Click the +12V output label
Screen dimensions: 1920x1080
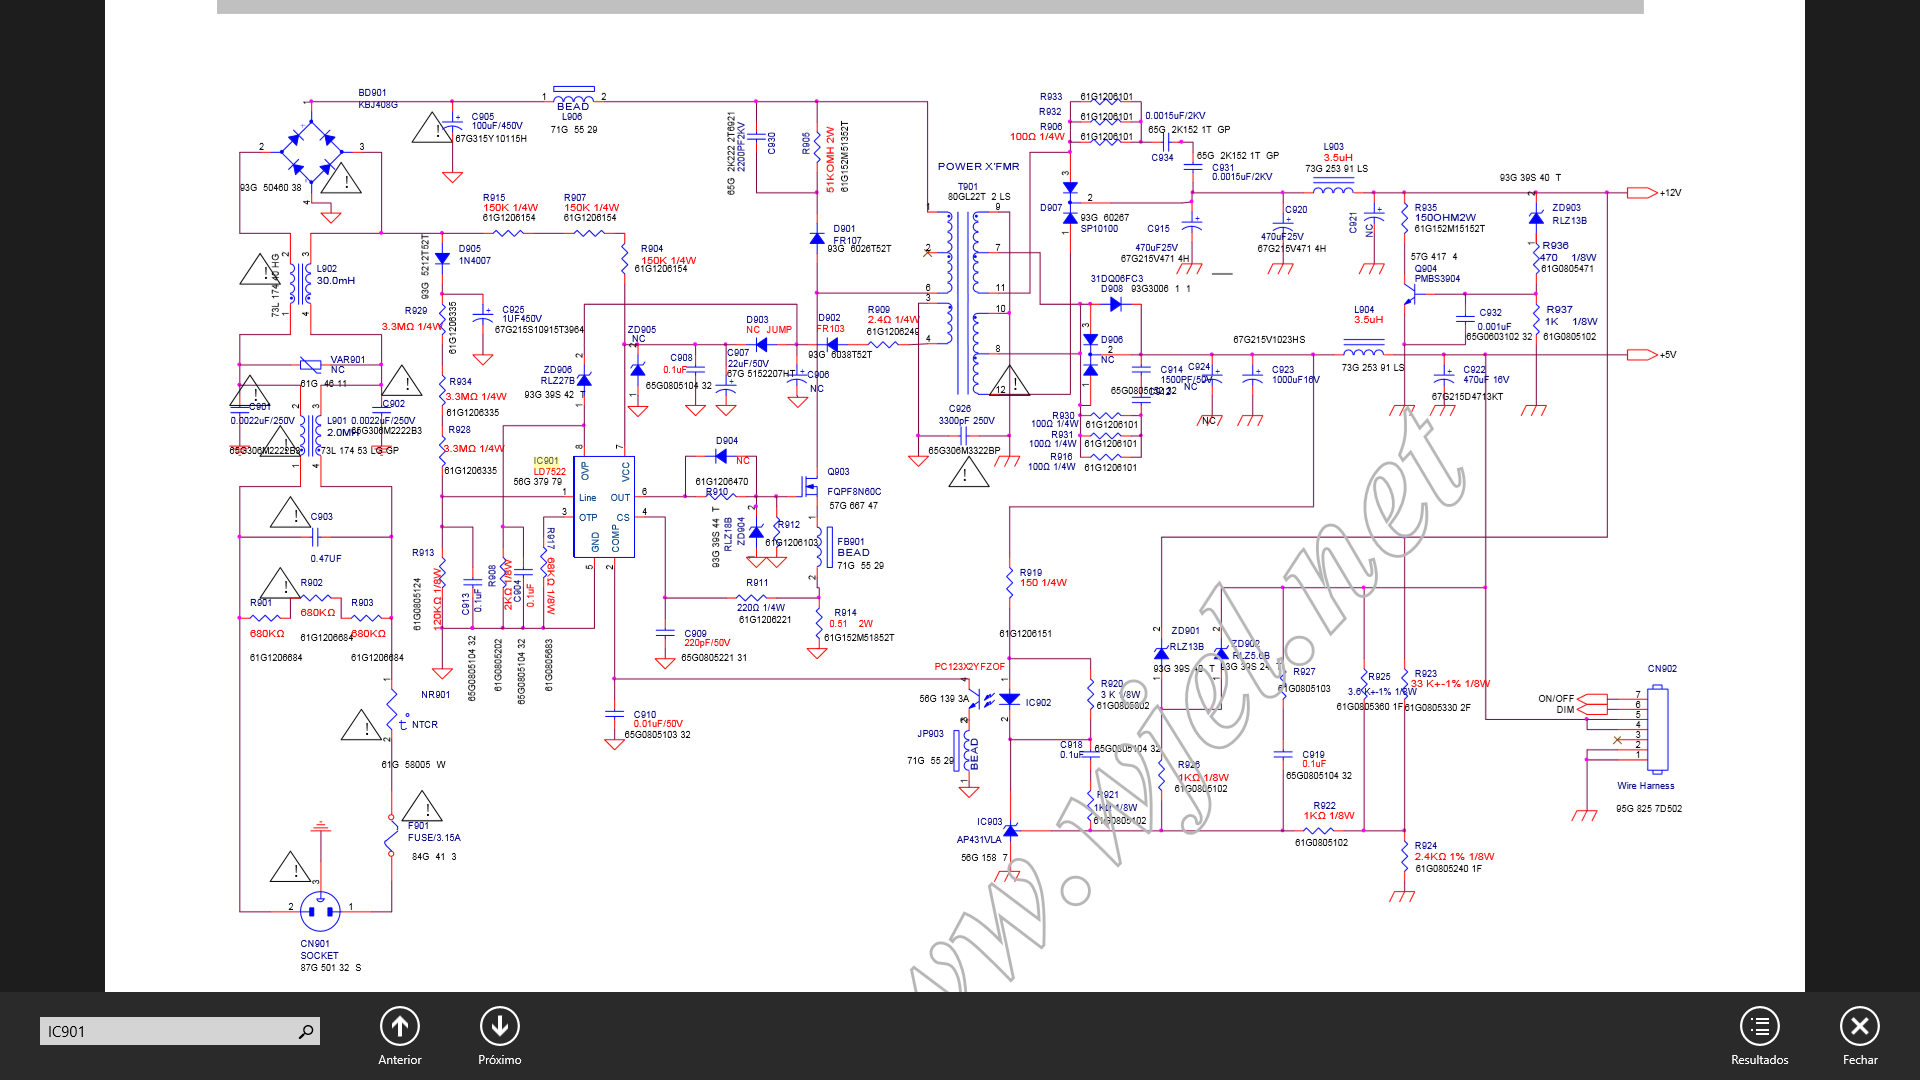[x=1670, y=193]
